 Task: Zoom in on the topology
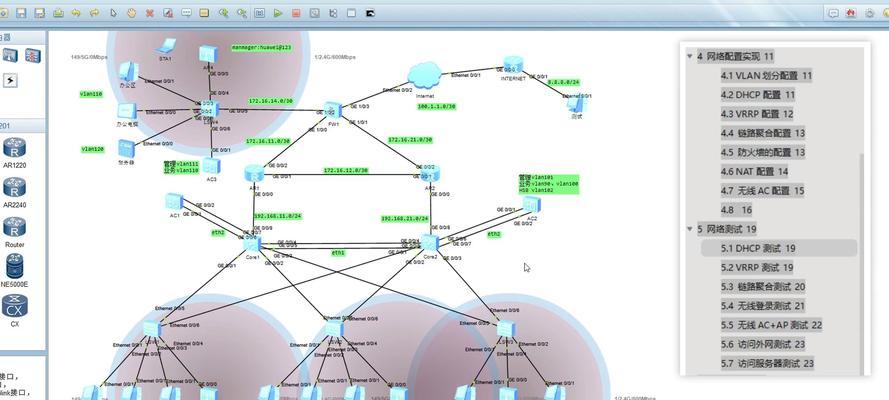[223, 13]
